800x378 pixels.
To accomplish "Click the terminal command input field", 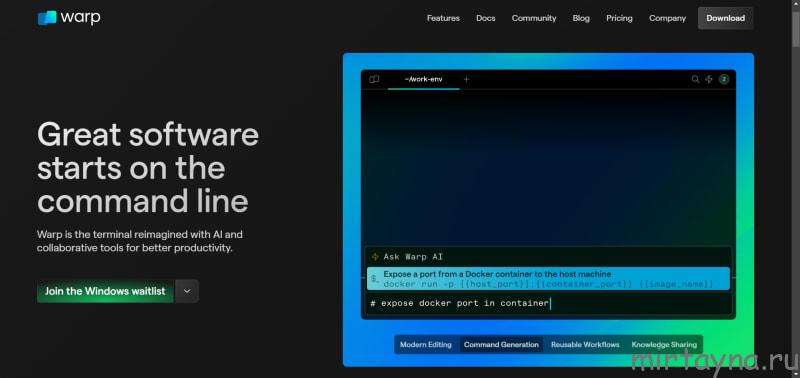I will [548, 304].
